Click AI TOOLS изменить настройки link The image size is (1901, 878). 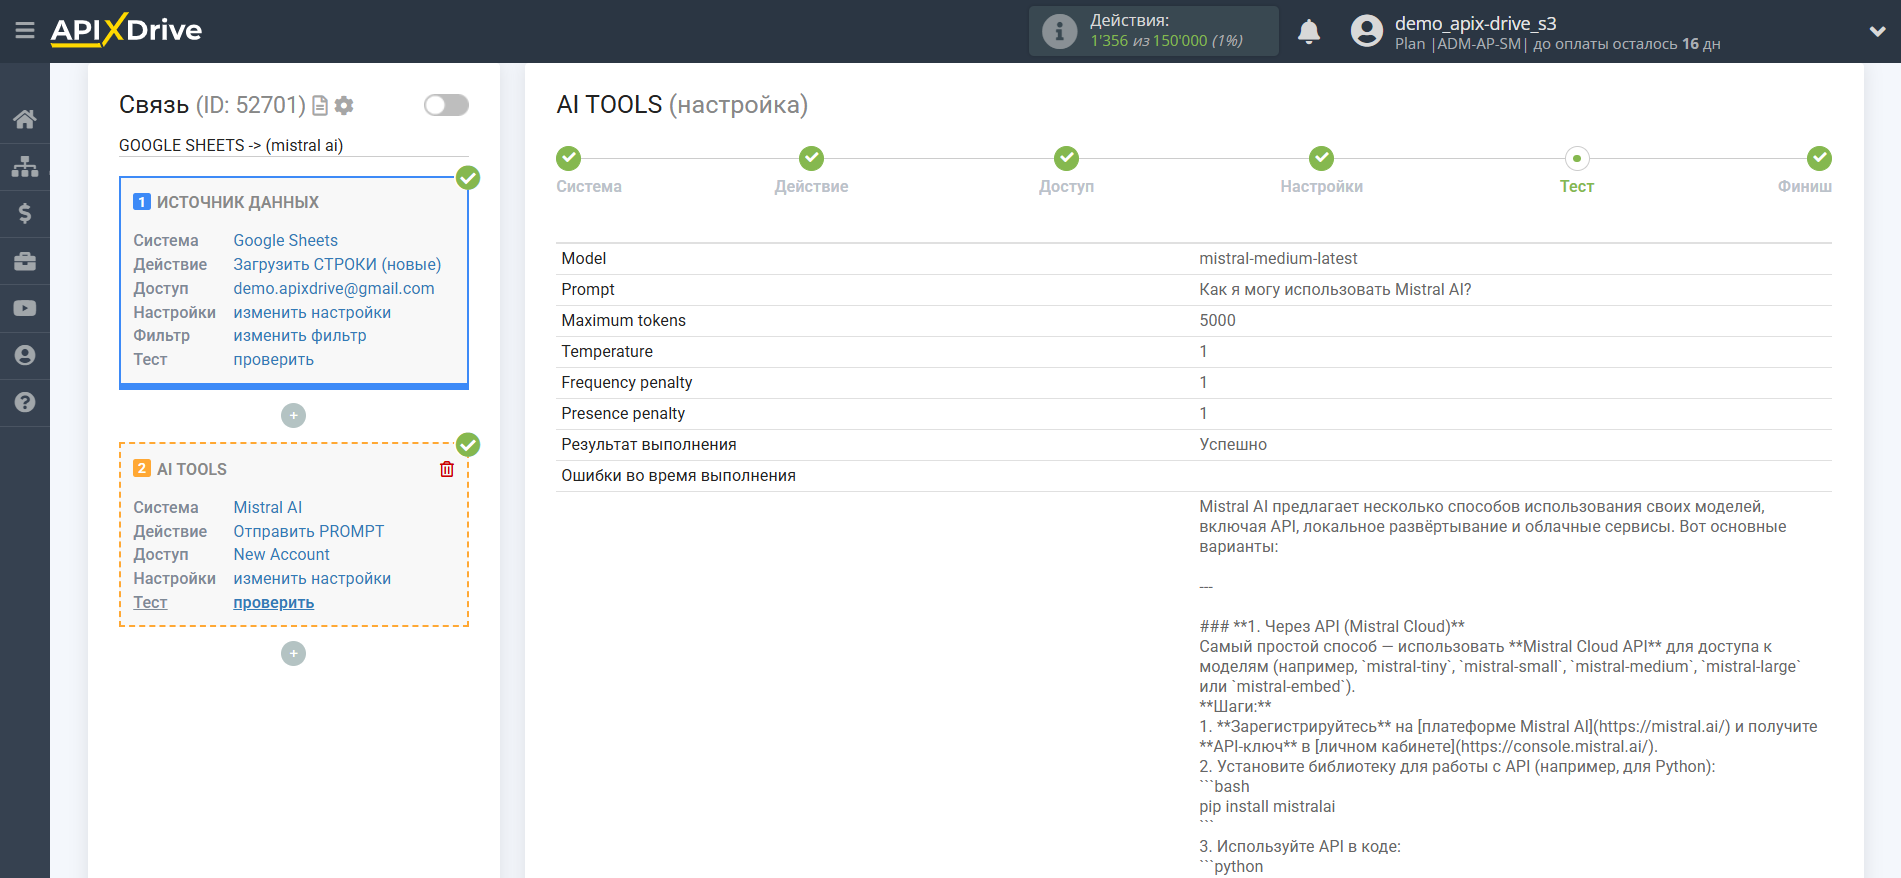click(x=312, y=578)
